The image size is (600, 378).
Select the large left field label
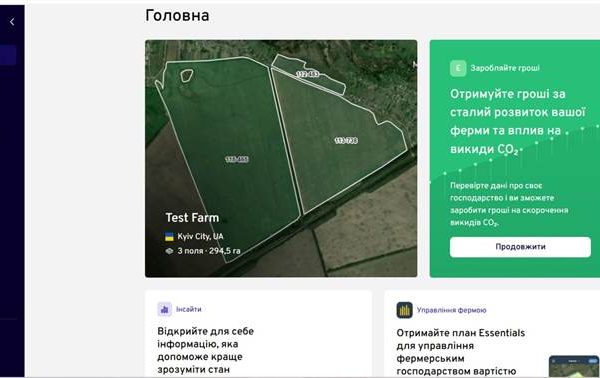point(237,159)
